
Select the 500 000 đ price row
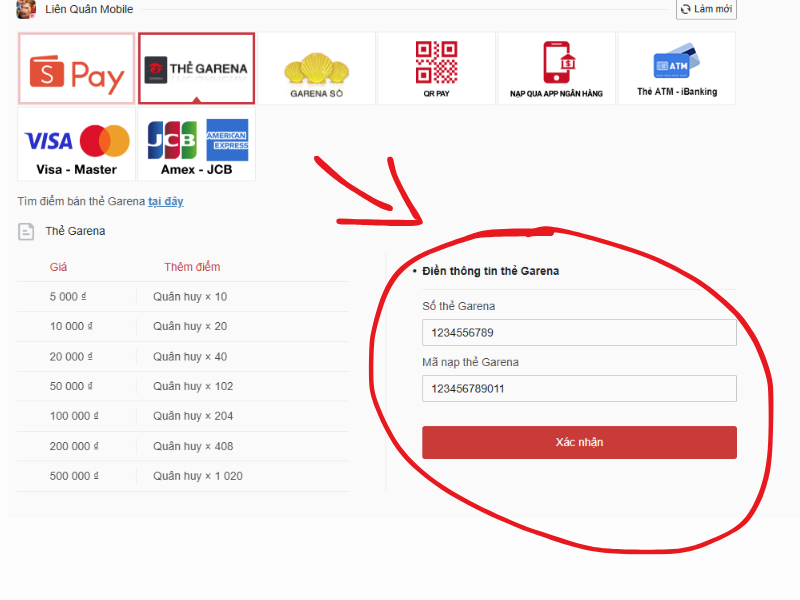(183, 476)
